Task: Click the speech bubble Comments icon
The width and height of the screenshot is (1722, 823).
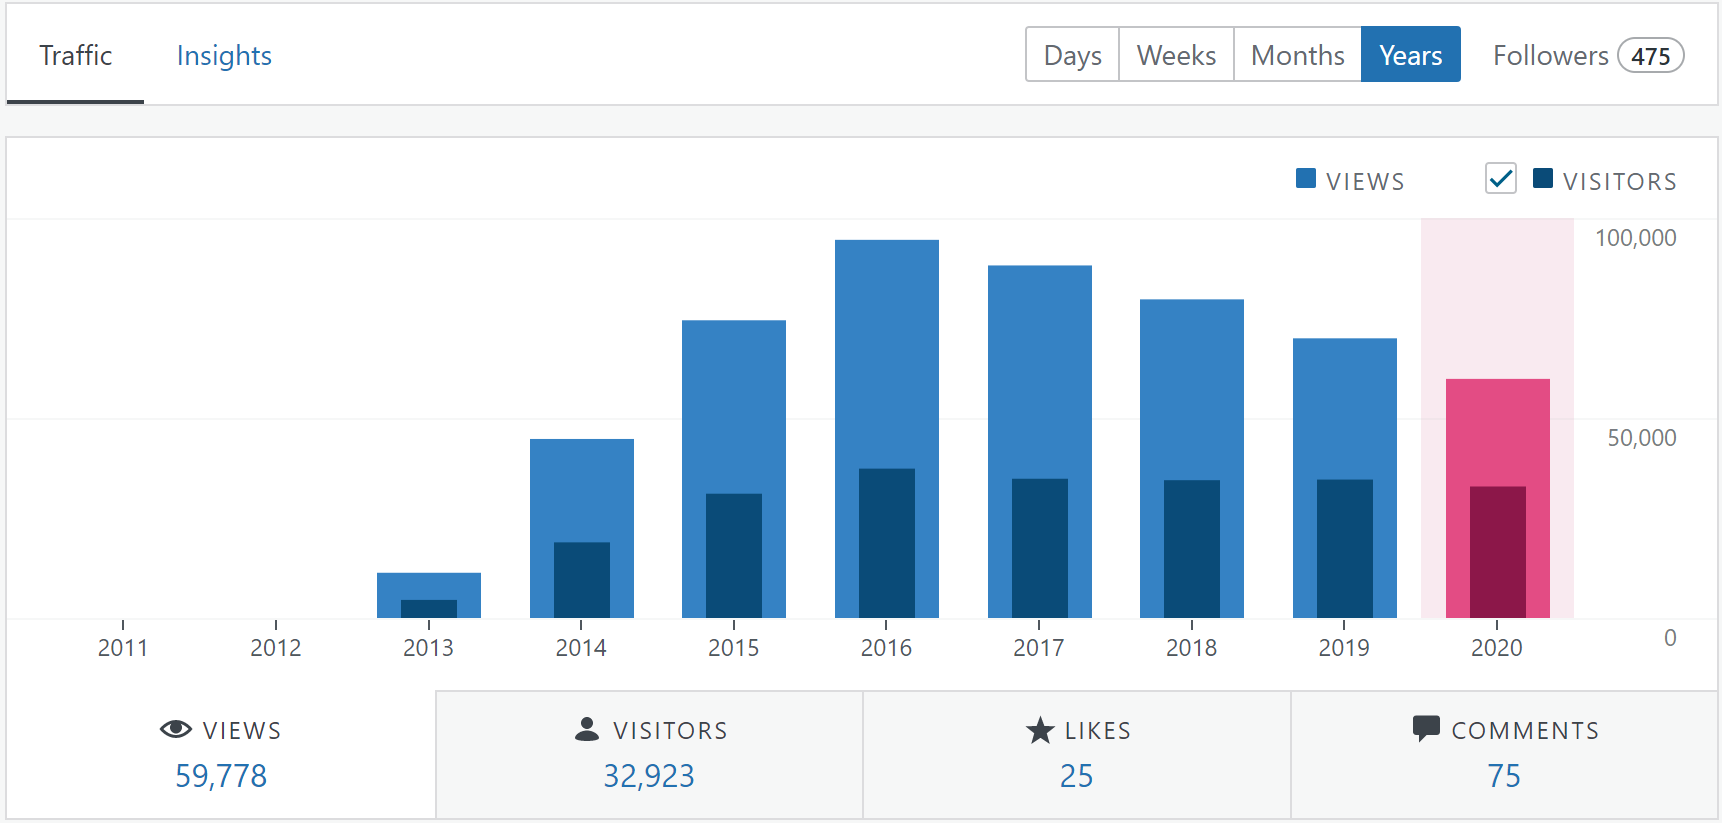Action: click(x=1426, y=728)
